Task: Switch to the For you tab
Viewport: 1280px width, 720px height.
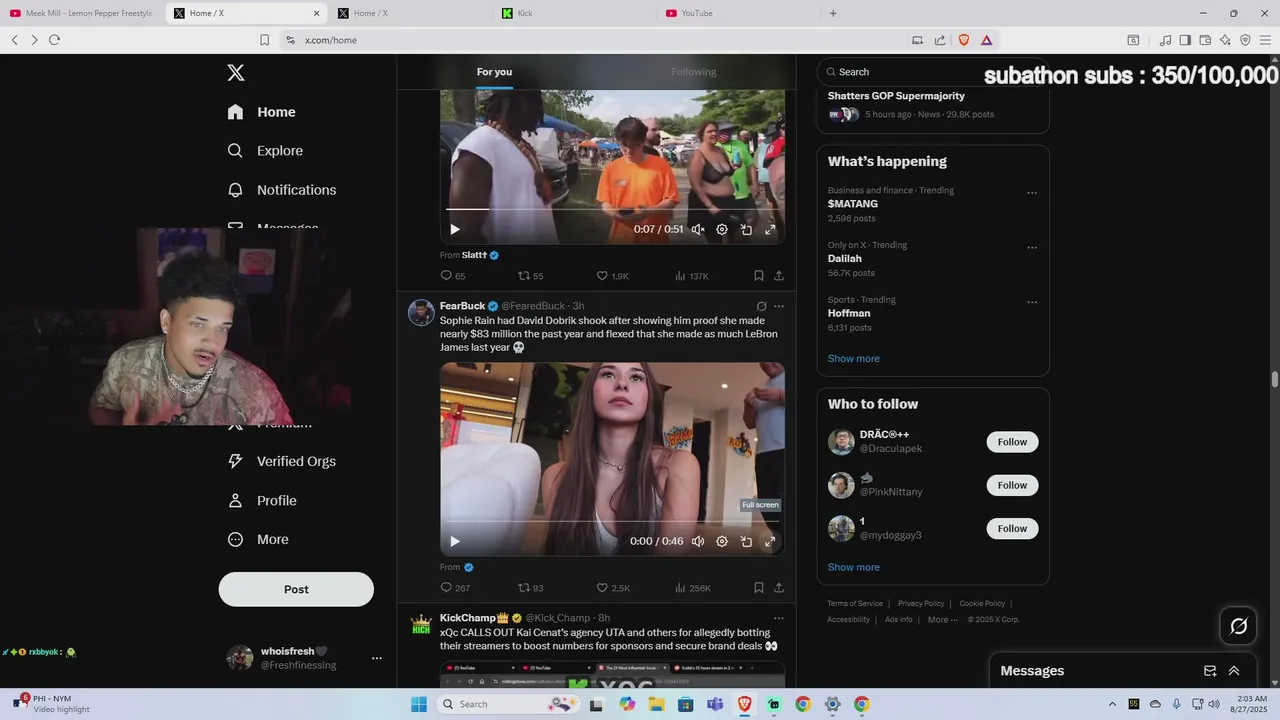Action: tap(494, 72)
